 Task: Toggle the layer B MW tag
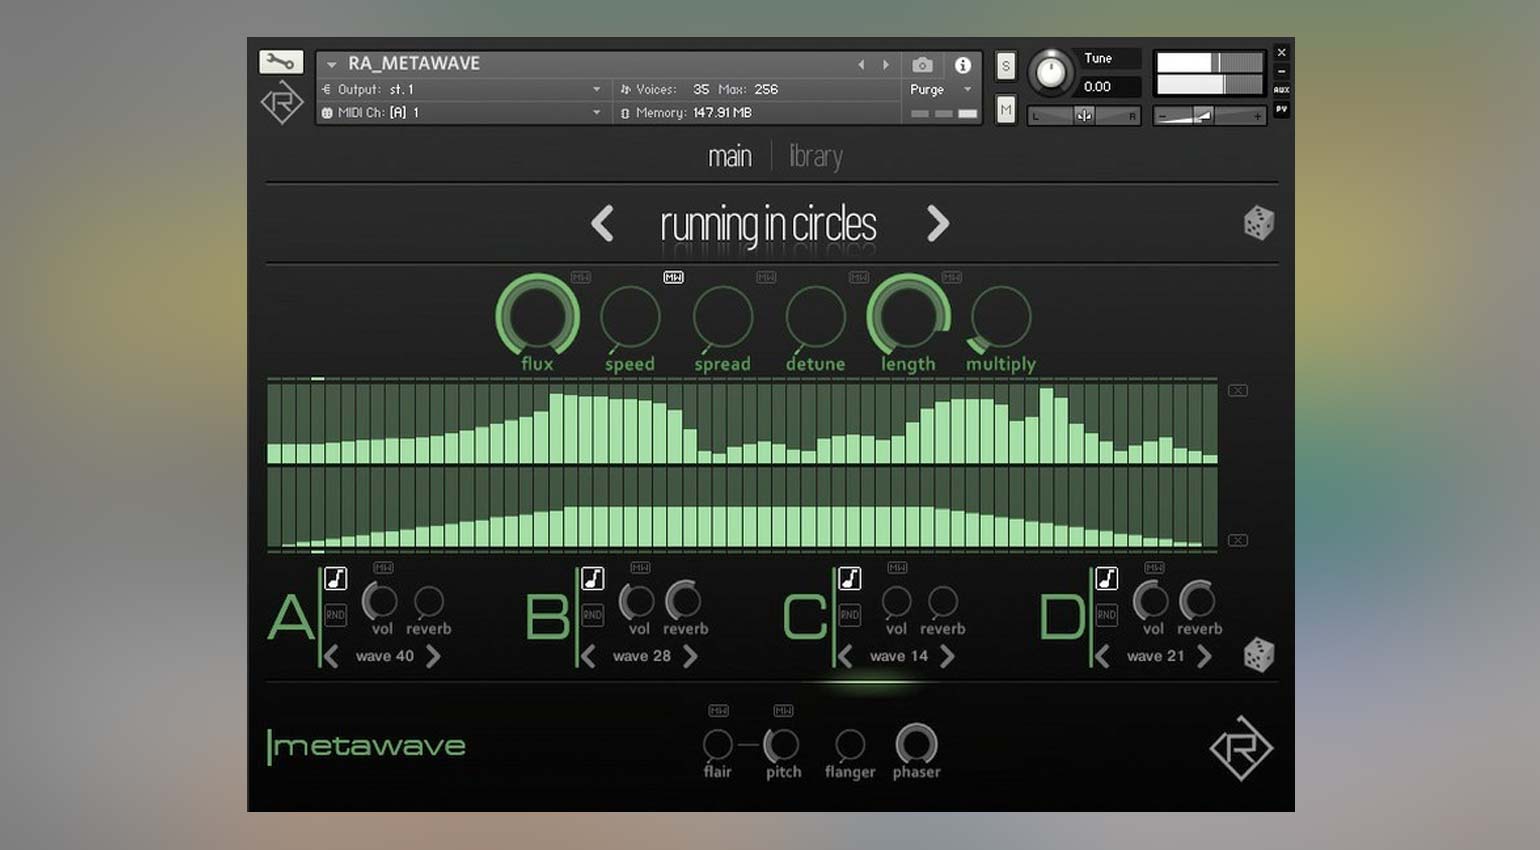coord(640,567)
